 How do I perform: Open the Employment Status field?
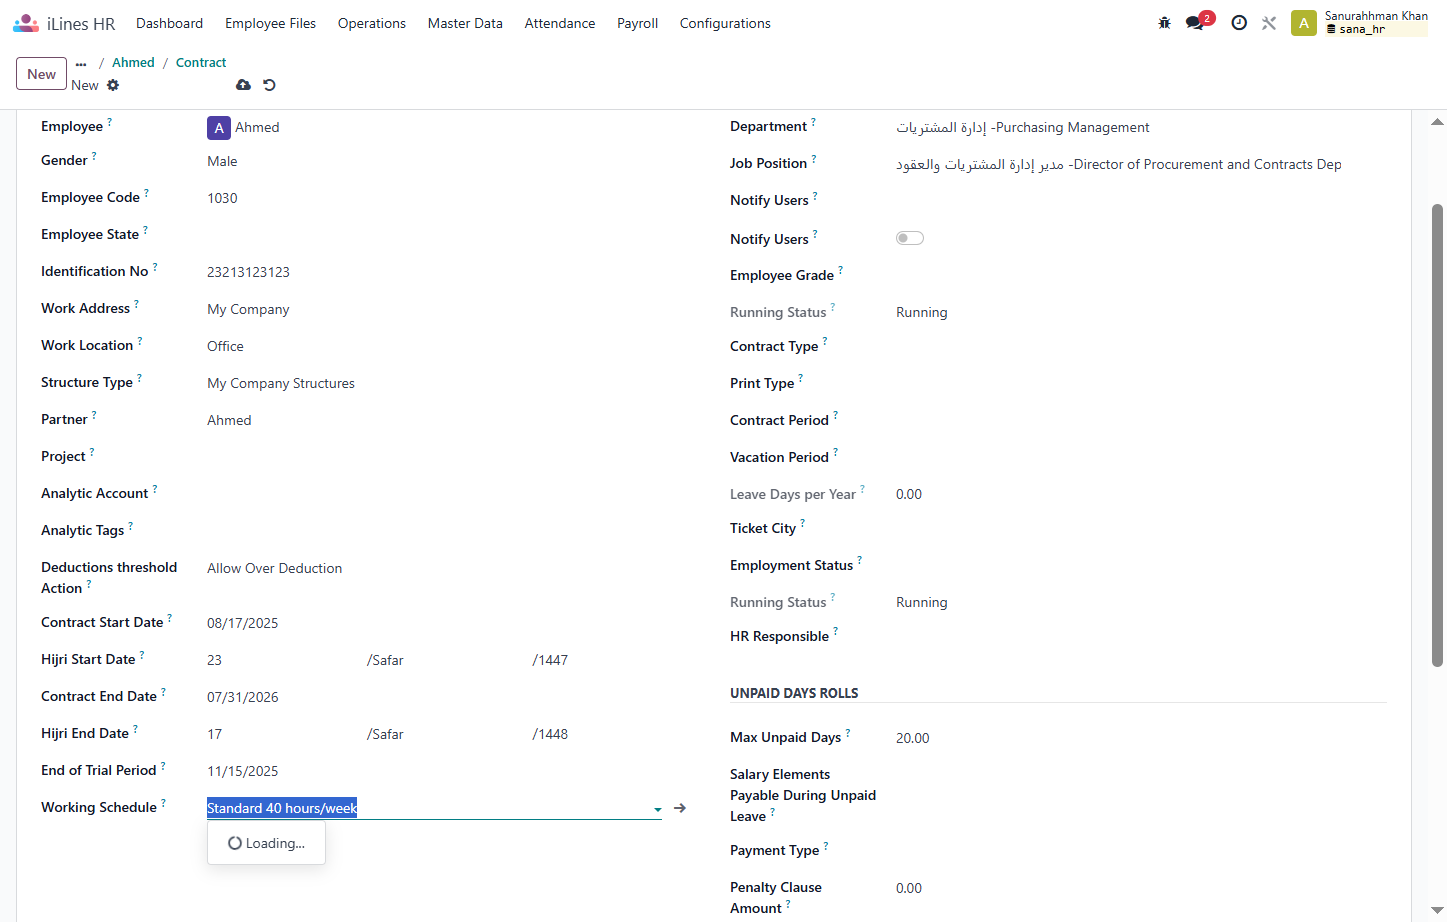[1140, 566]
